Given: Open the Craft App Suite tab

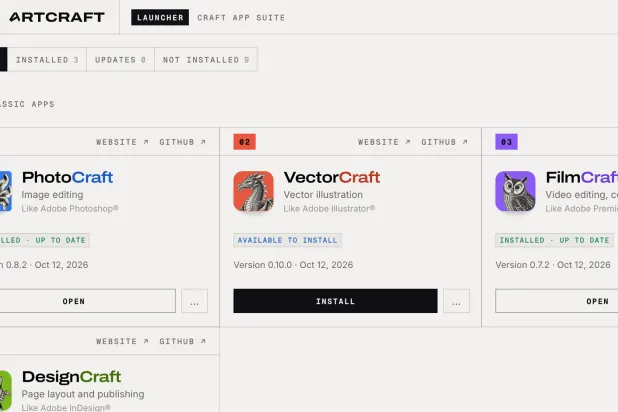Looking at the screenshot, I should [x=241, y=18].
